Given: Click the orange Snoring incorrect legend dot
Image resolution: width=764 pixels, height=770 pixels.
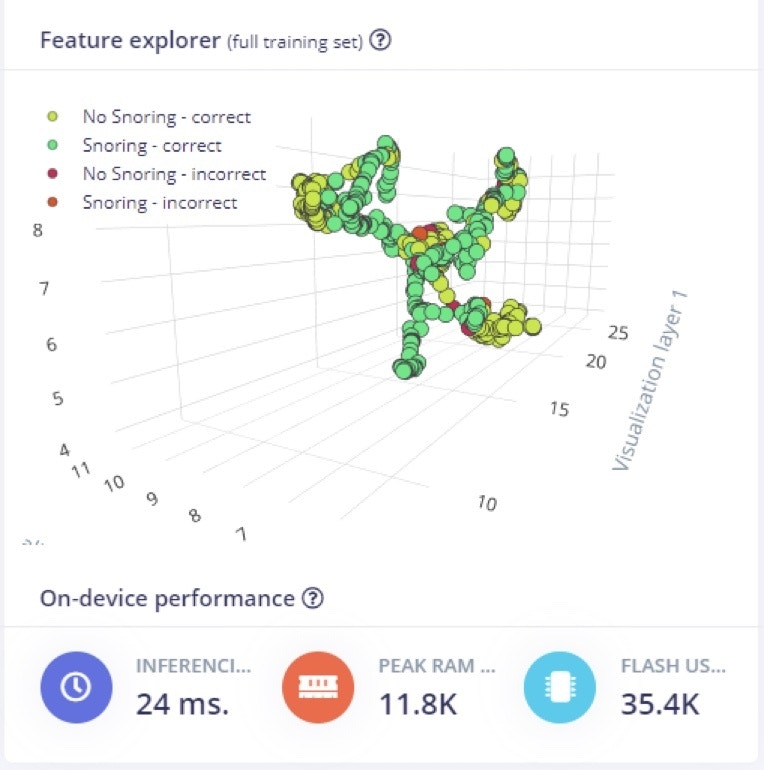Looking at the screenshot, I should coord(52,202).
